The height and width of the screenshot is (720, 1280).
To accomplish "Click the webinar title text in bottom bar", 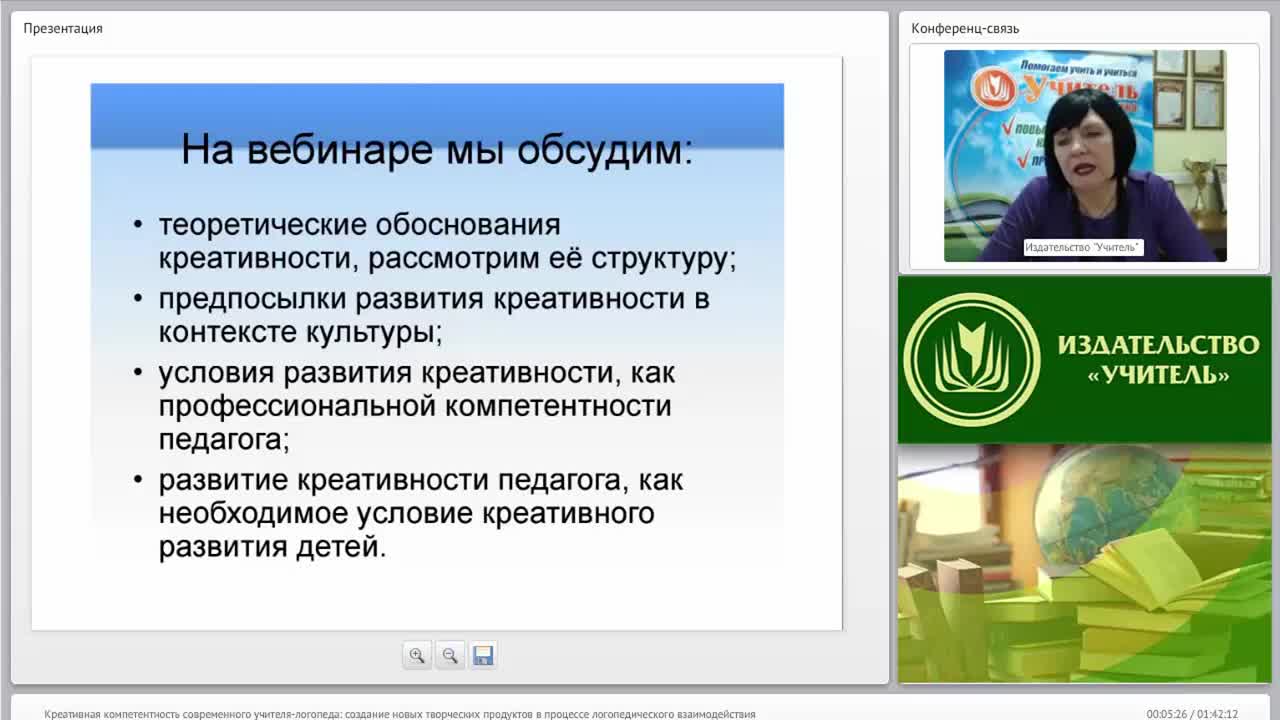I will (x=400, y=714).
